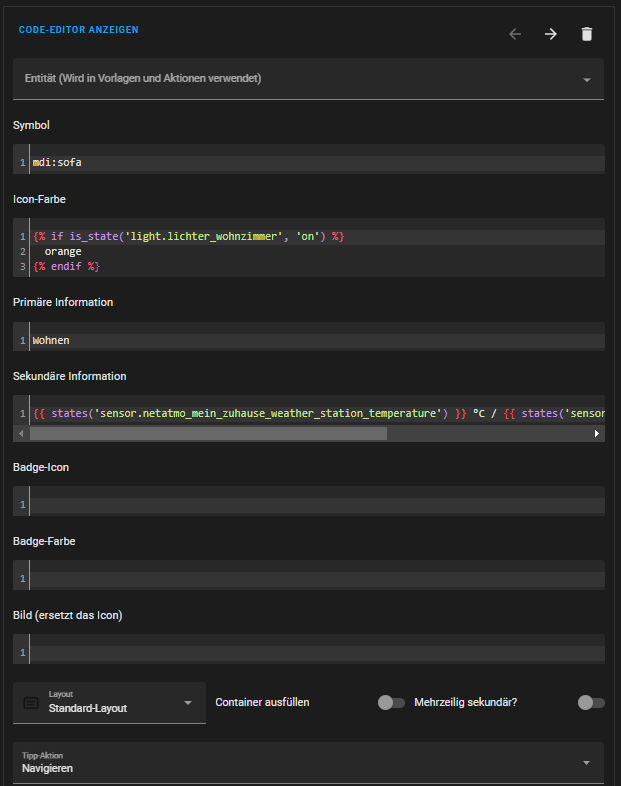Click the Mehrzeilig sekundär? label text

pyautogui.click(x=466, y=702)
